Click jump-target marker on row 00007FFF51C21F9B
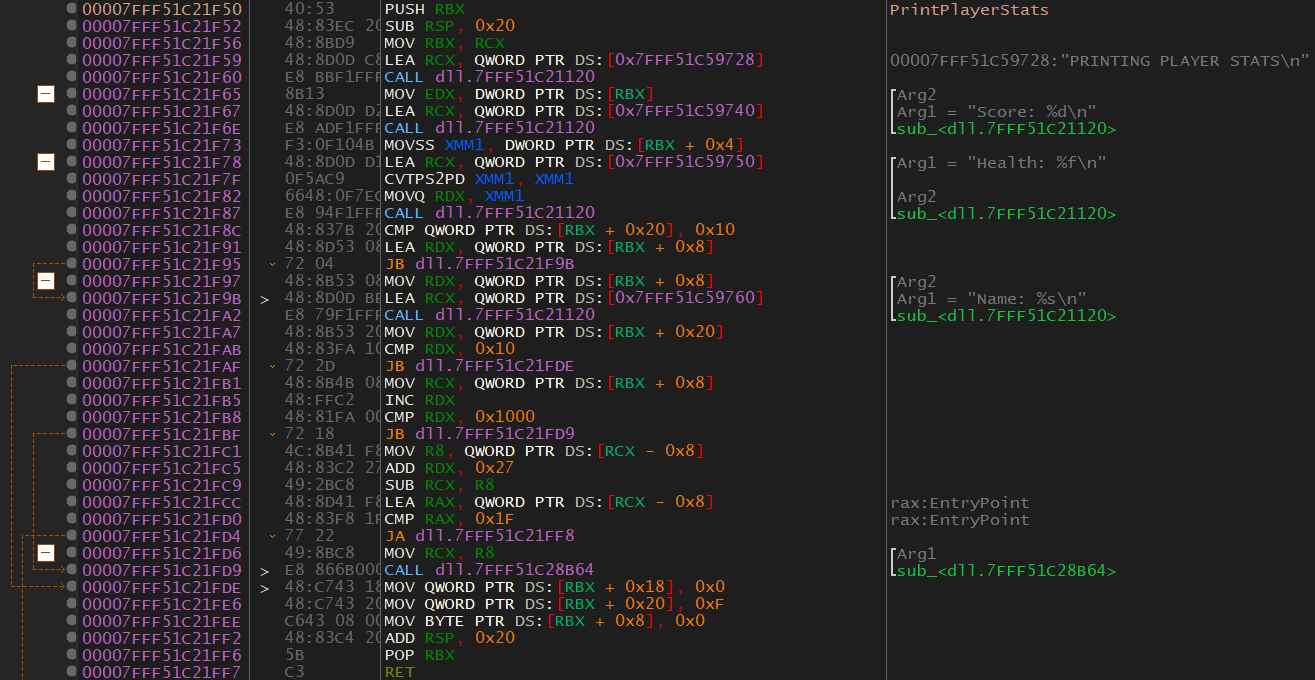Viewport: 1315px width, 680px height. pos(265,299)
